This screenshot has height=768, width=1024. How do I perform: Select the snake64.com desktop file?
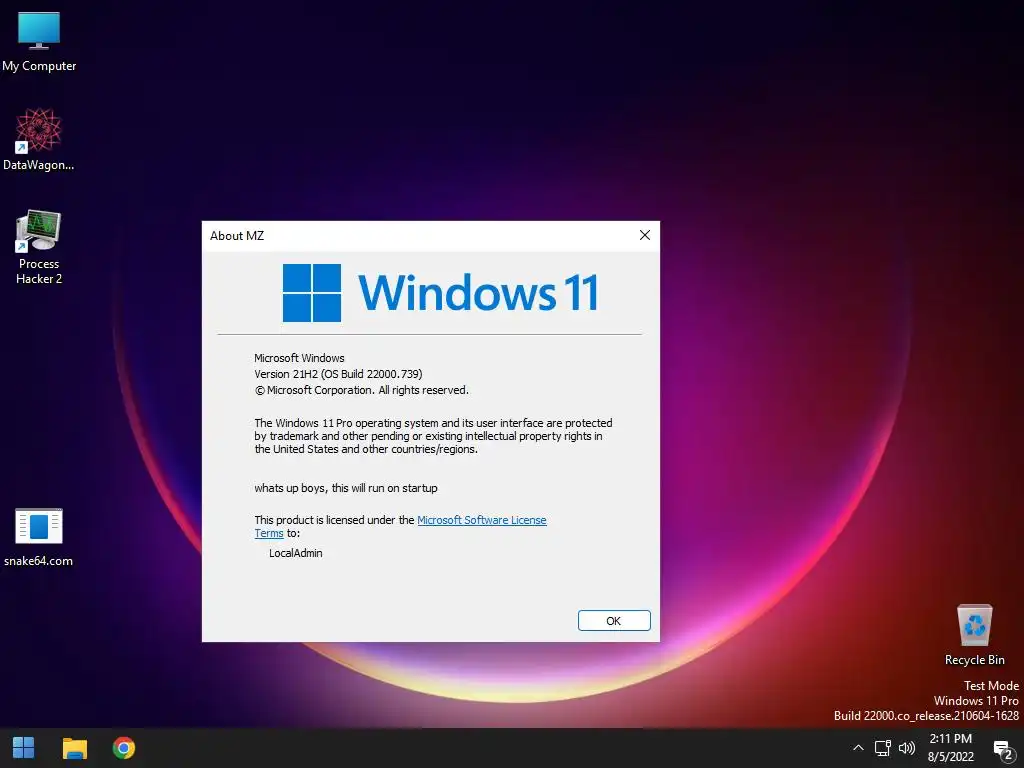click(x=39, y=537)
